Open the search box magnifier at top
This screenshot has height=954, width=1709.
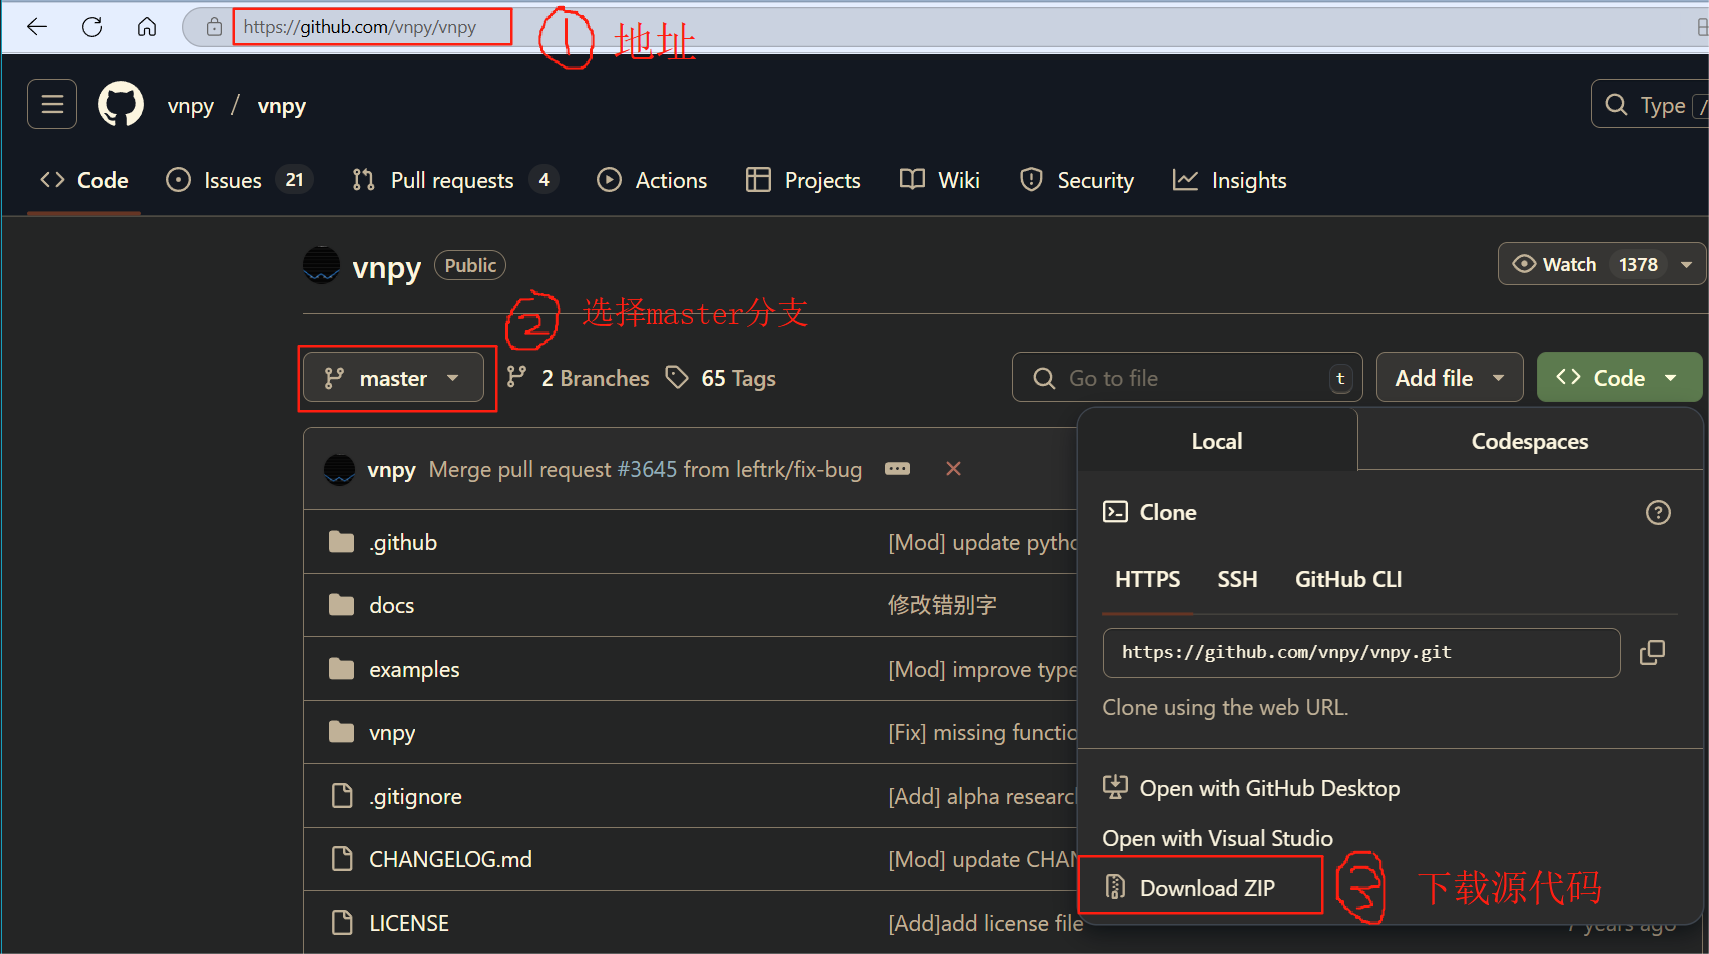[x=1616, y=104]
